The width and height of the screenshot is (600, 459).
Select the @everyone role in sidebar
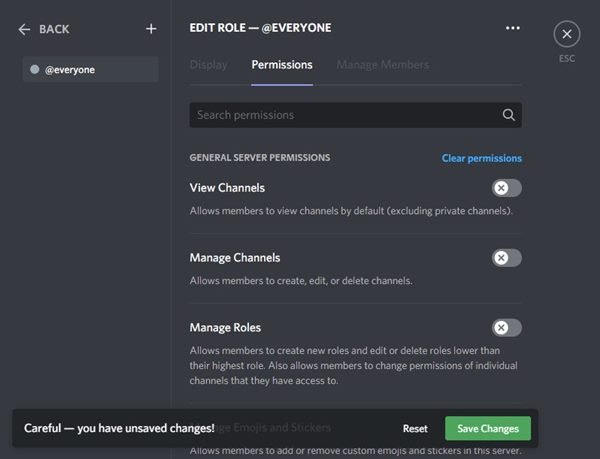click(91, 70)
